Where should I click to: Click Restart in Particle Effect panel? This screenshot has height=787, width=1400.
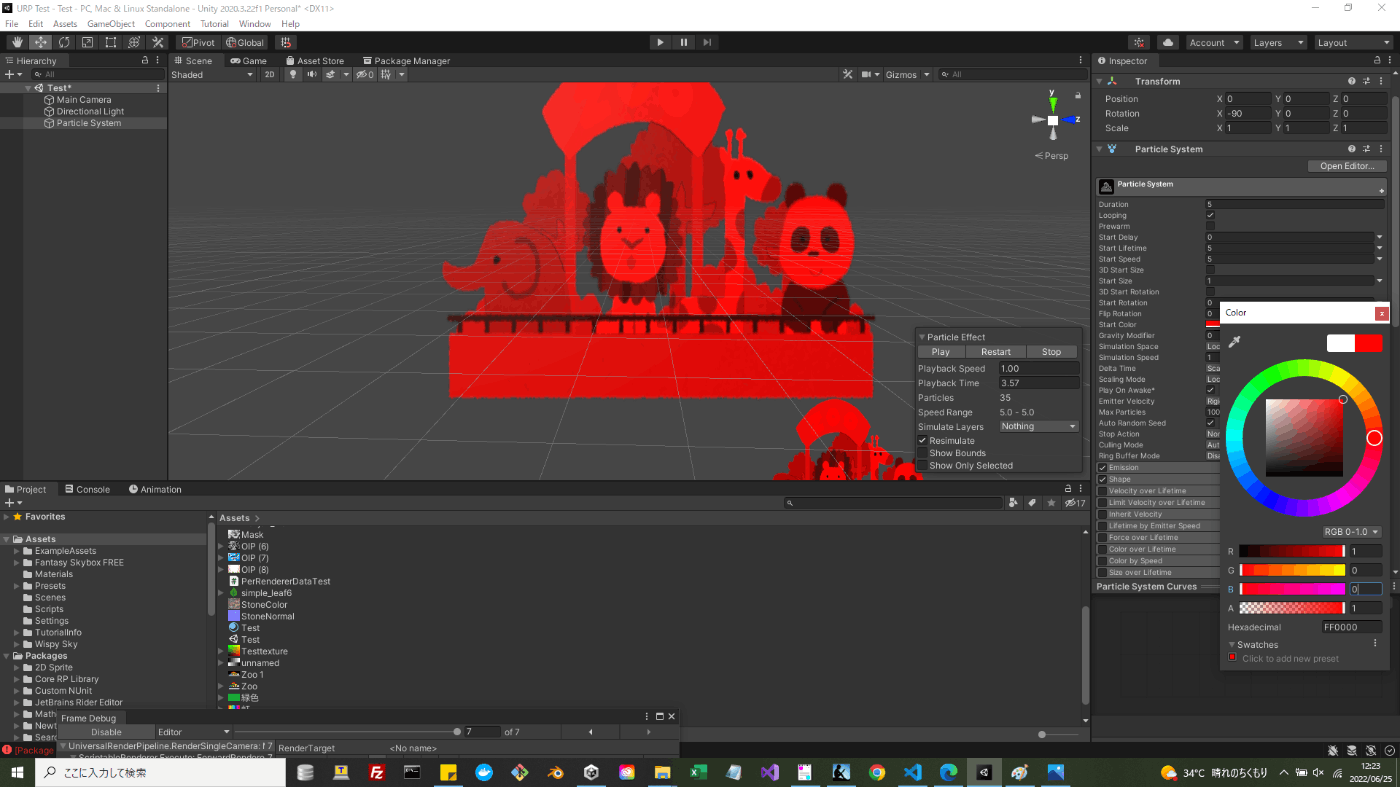(x=996, y=352)
